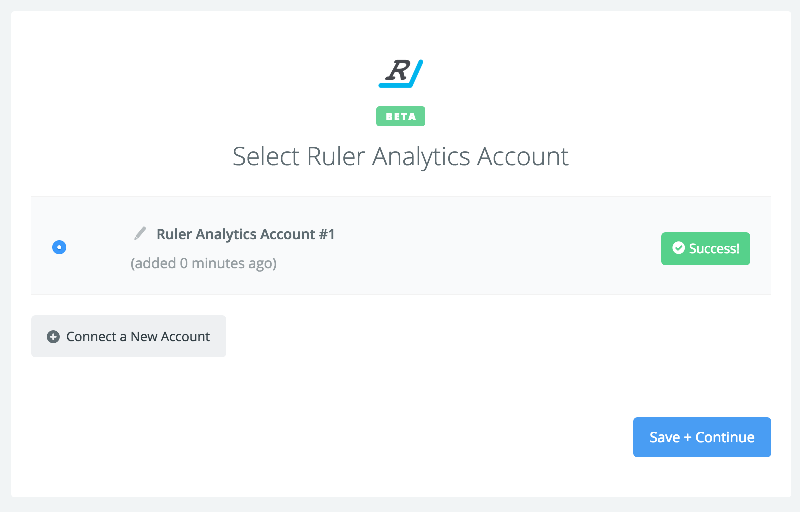The width and height of the screenshot is (800, 512).
Task: Click the word 'Continue' on the blue button
Action: 724,437
